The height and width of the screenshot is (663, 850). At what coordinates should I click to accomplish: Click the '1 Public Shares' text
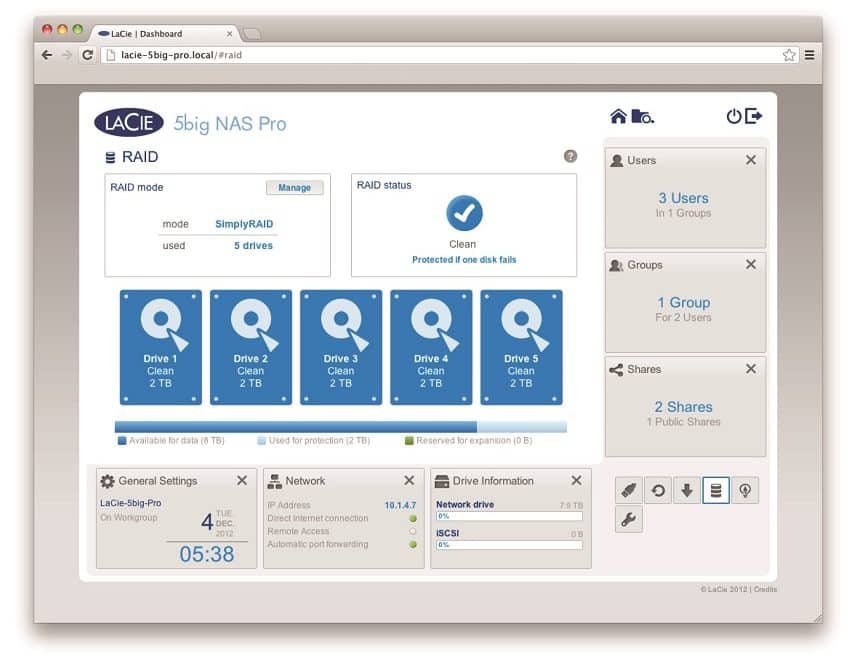pyautogui.click(x=683, y=422)
